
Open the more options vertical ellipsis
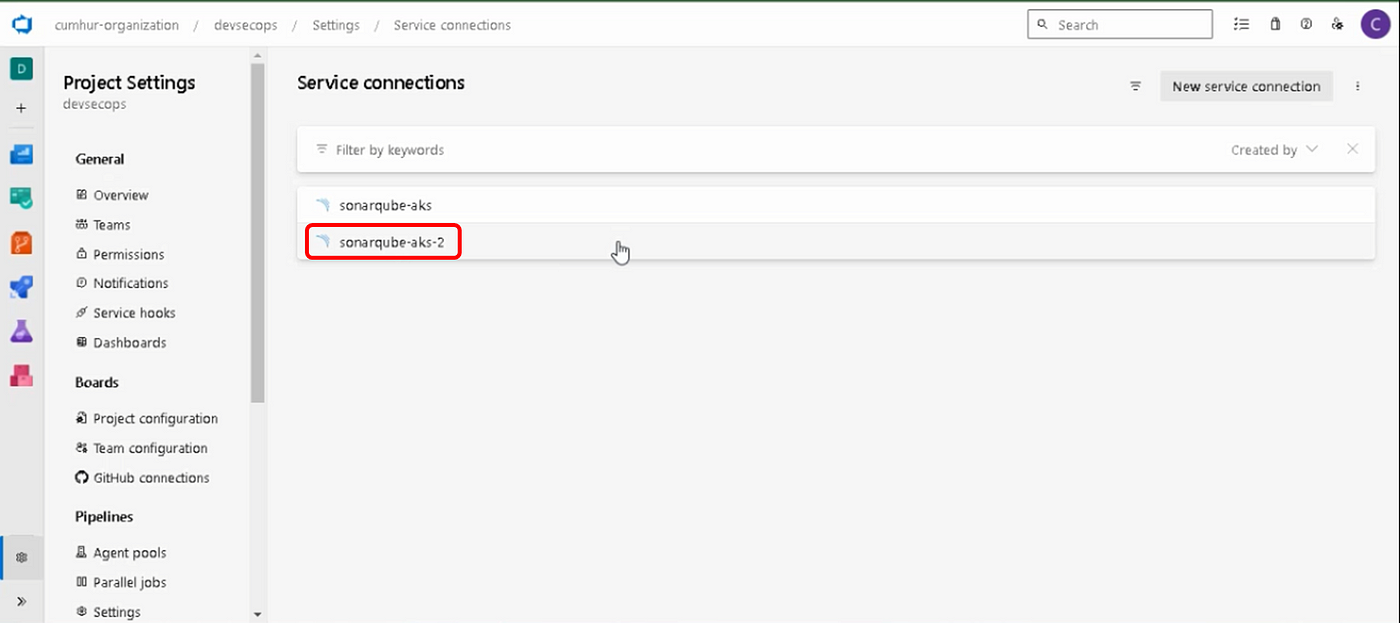[1358, 86]
